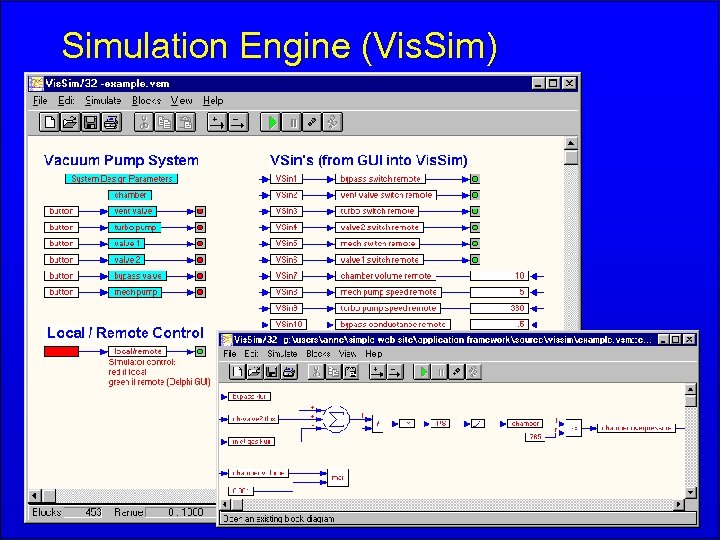Click Open folder icon in front window toolbar
720x540 pixels.
pyautogui.click(x=254, y=371)
